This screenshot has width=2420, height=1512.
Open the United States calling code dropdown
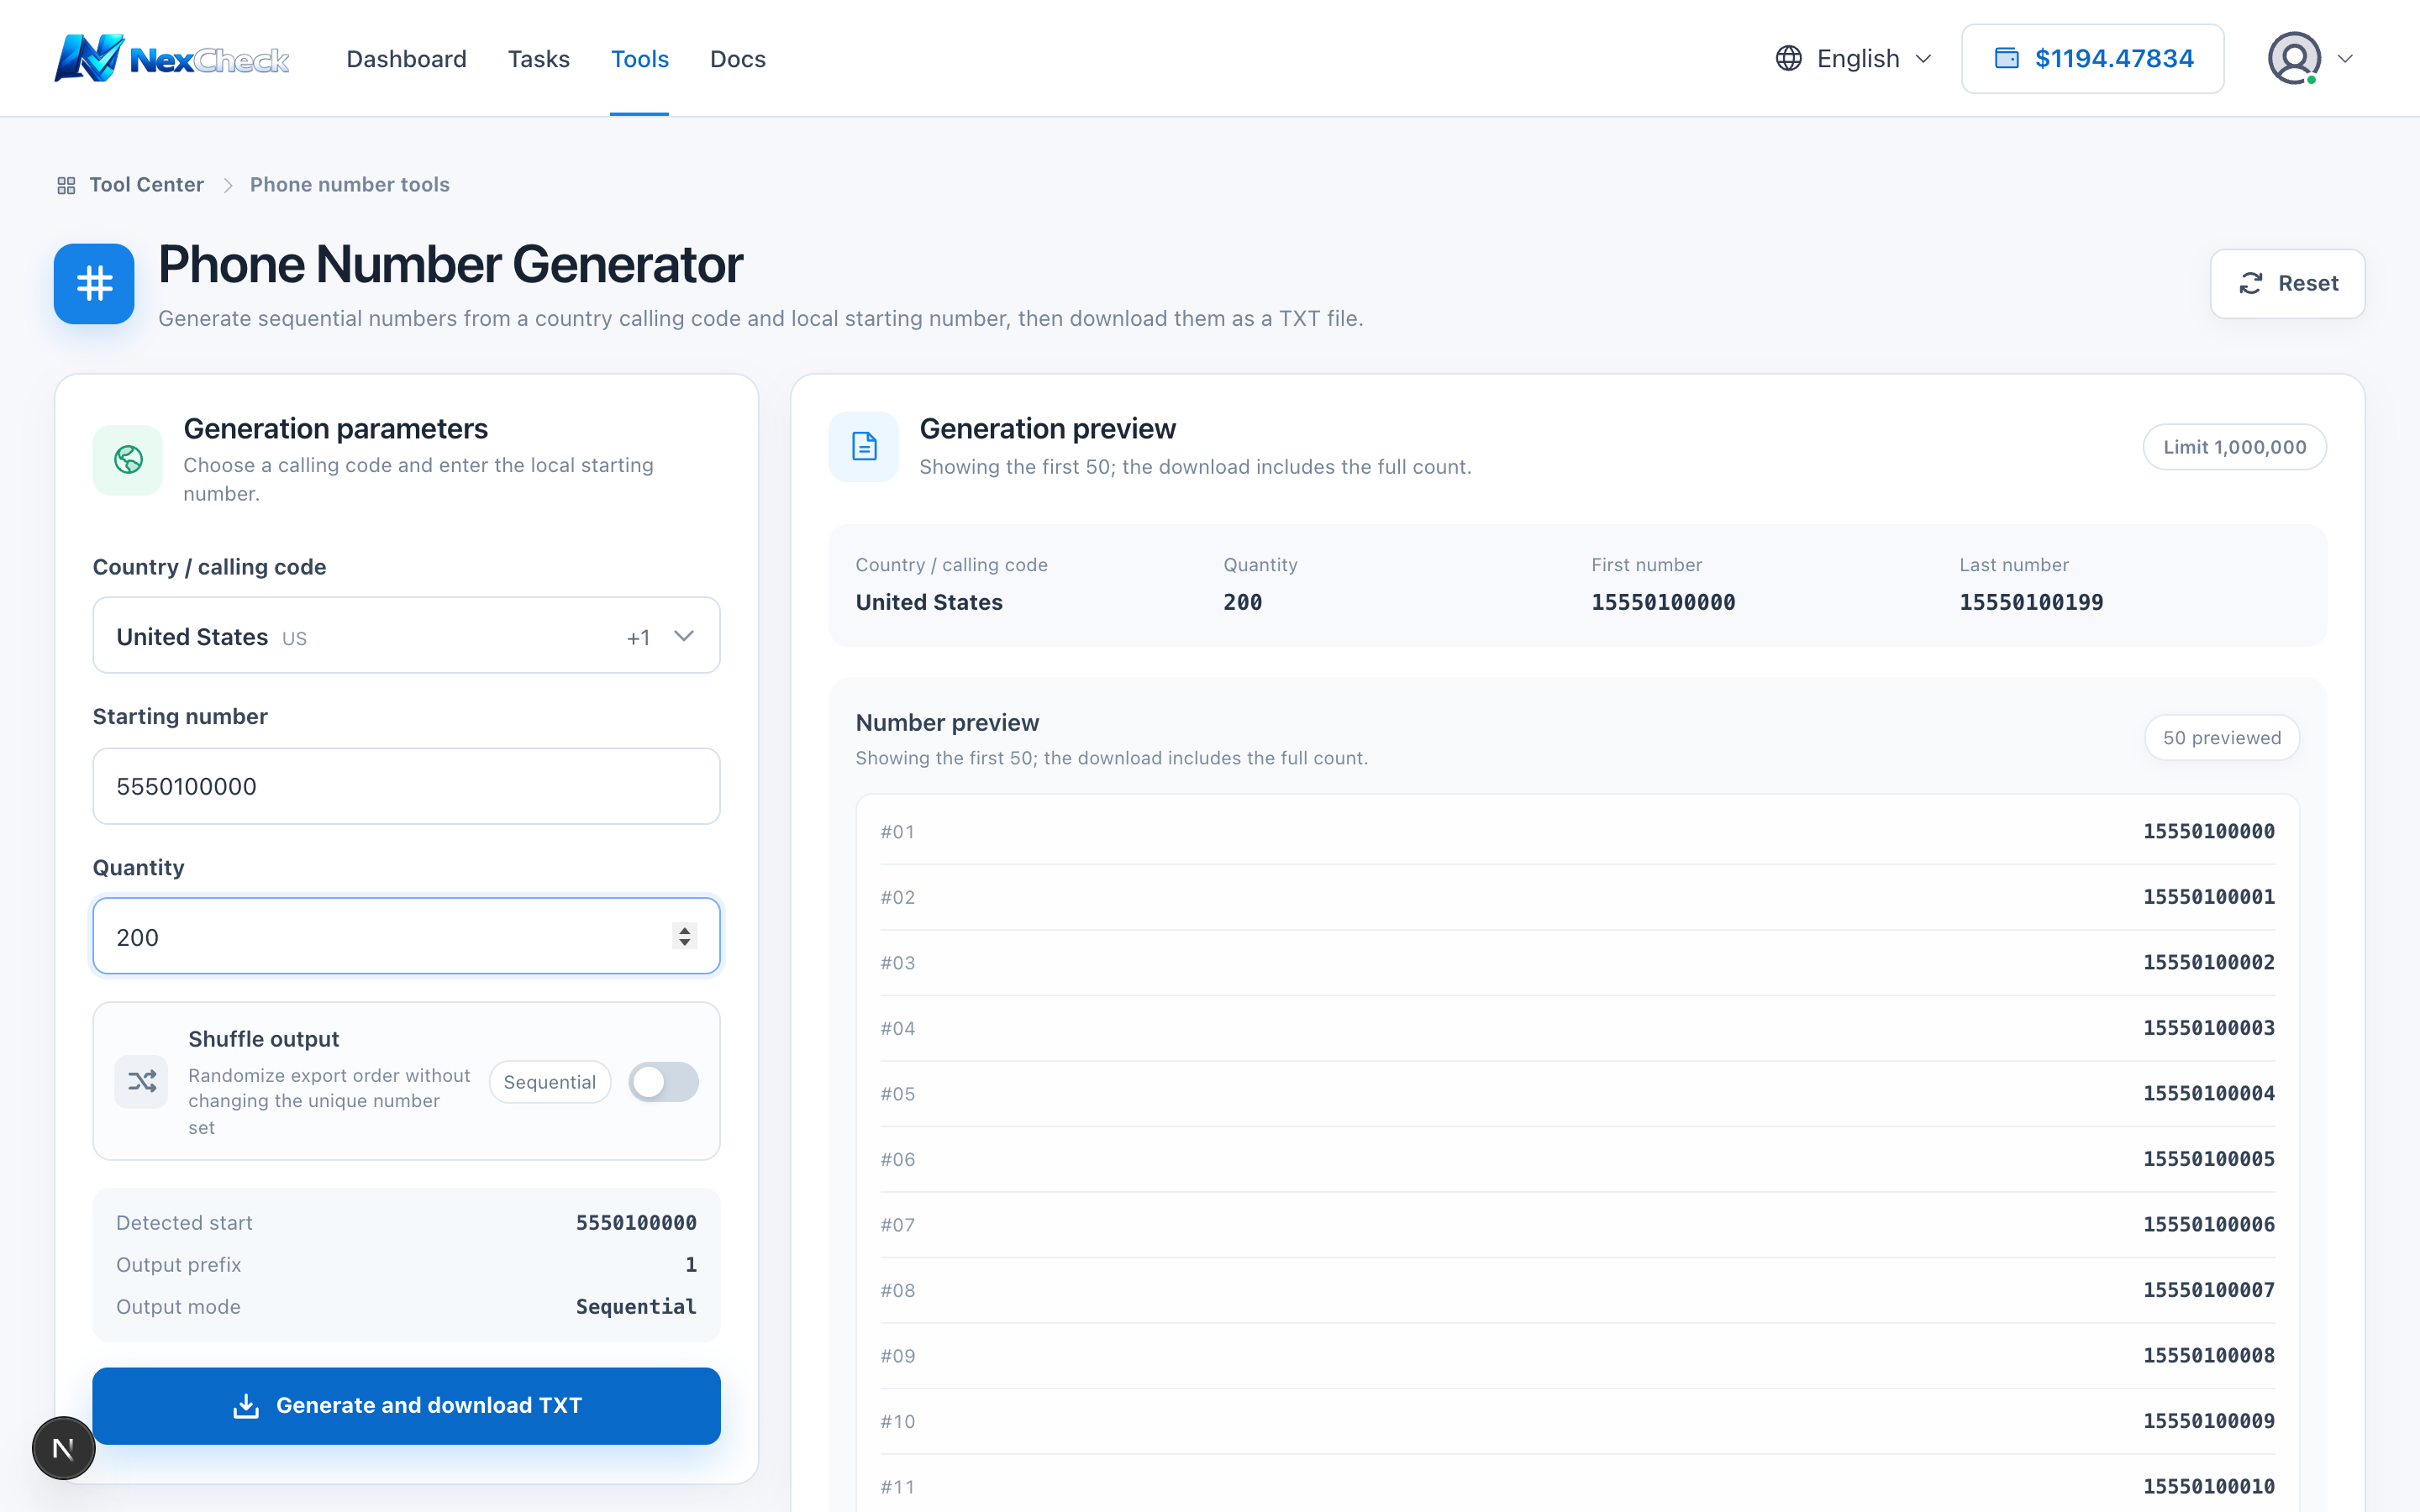406,636
